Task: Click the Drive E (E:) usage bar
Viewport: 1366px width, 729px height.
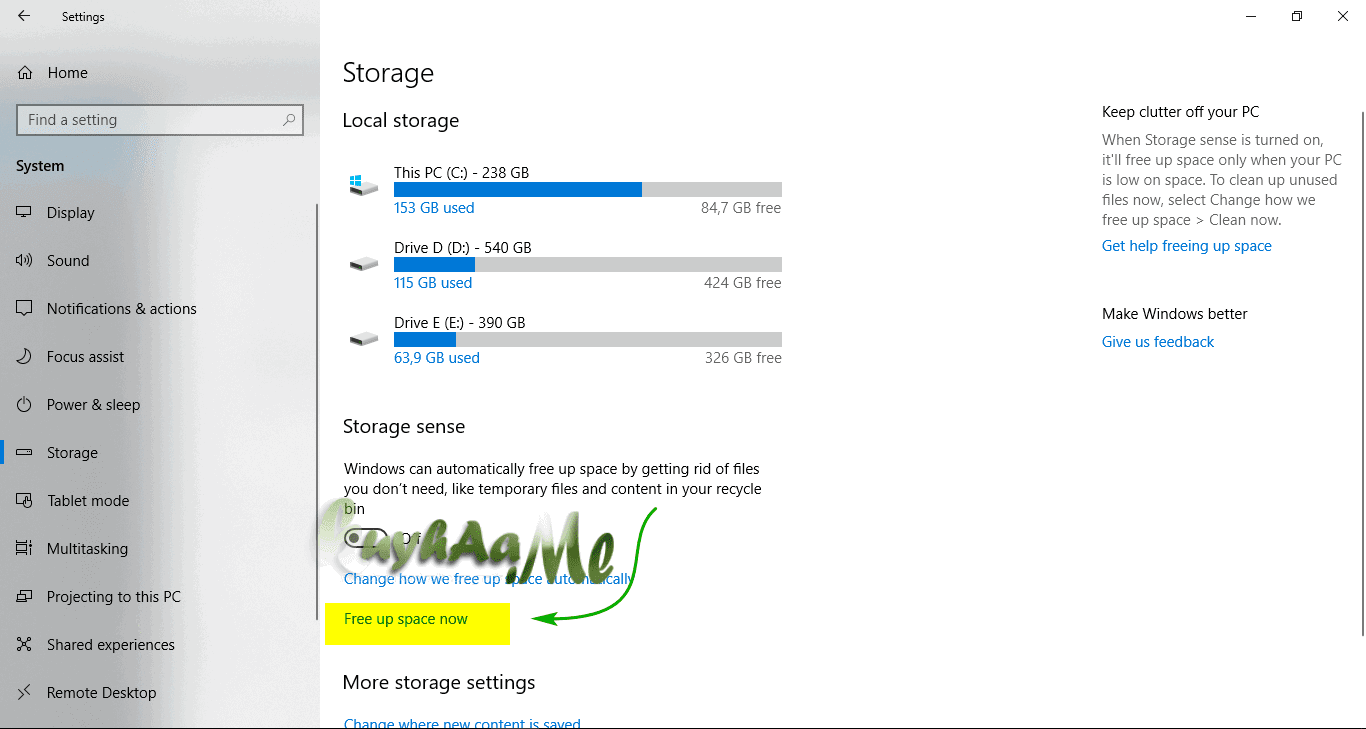Action: (x=588, y=340)
